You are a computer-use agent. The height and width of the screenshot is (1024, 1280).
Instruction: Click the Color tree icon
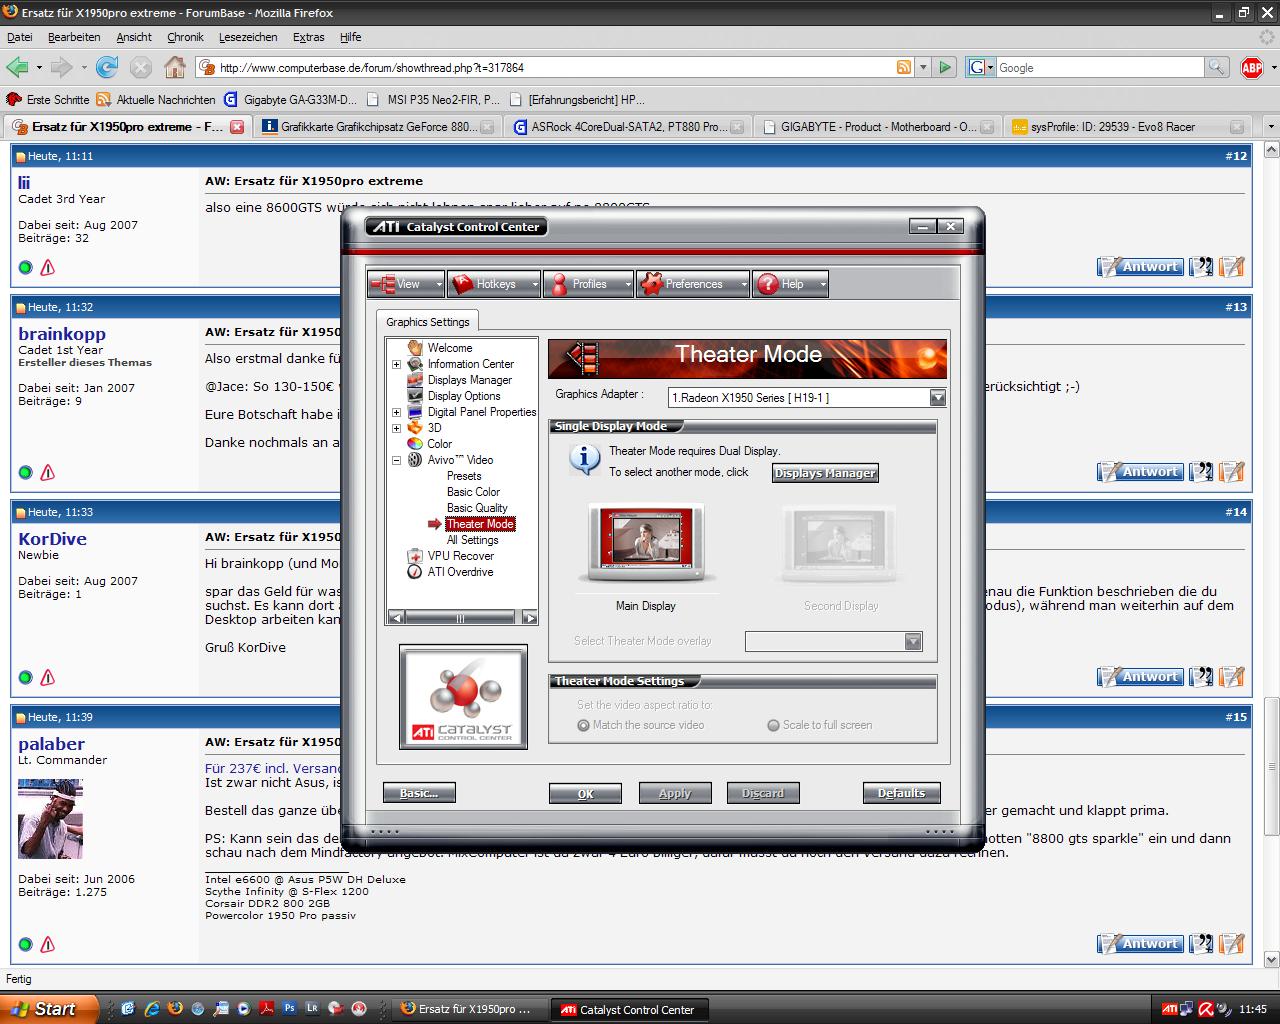[x=415, y=444]
